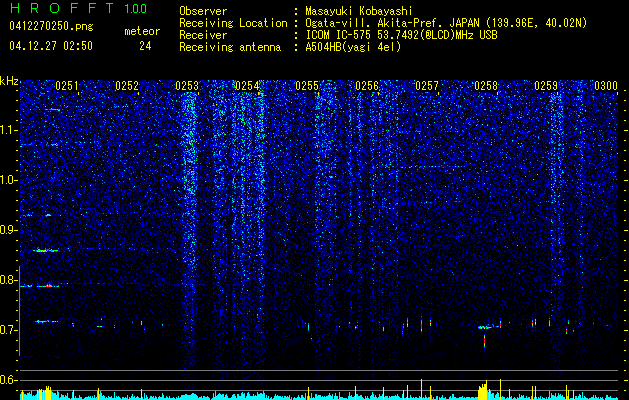Click the 0.8 kHz axis value
The height and width of the screenshot is (400, 629).
[9, 280]
